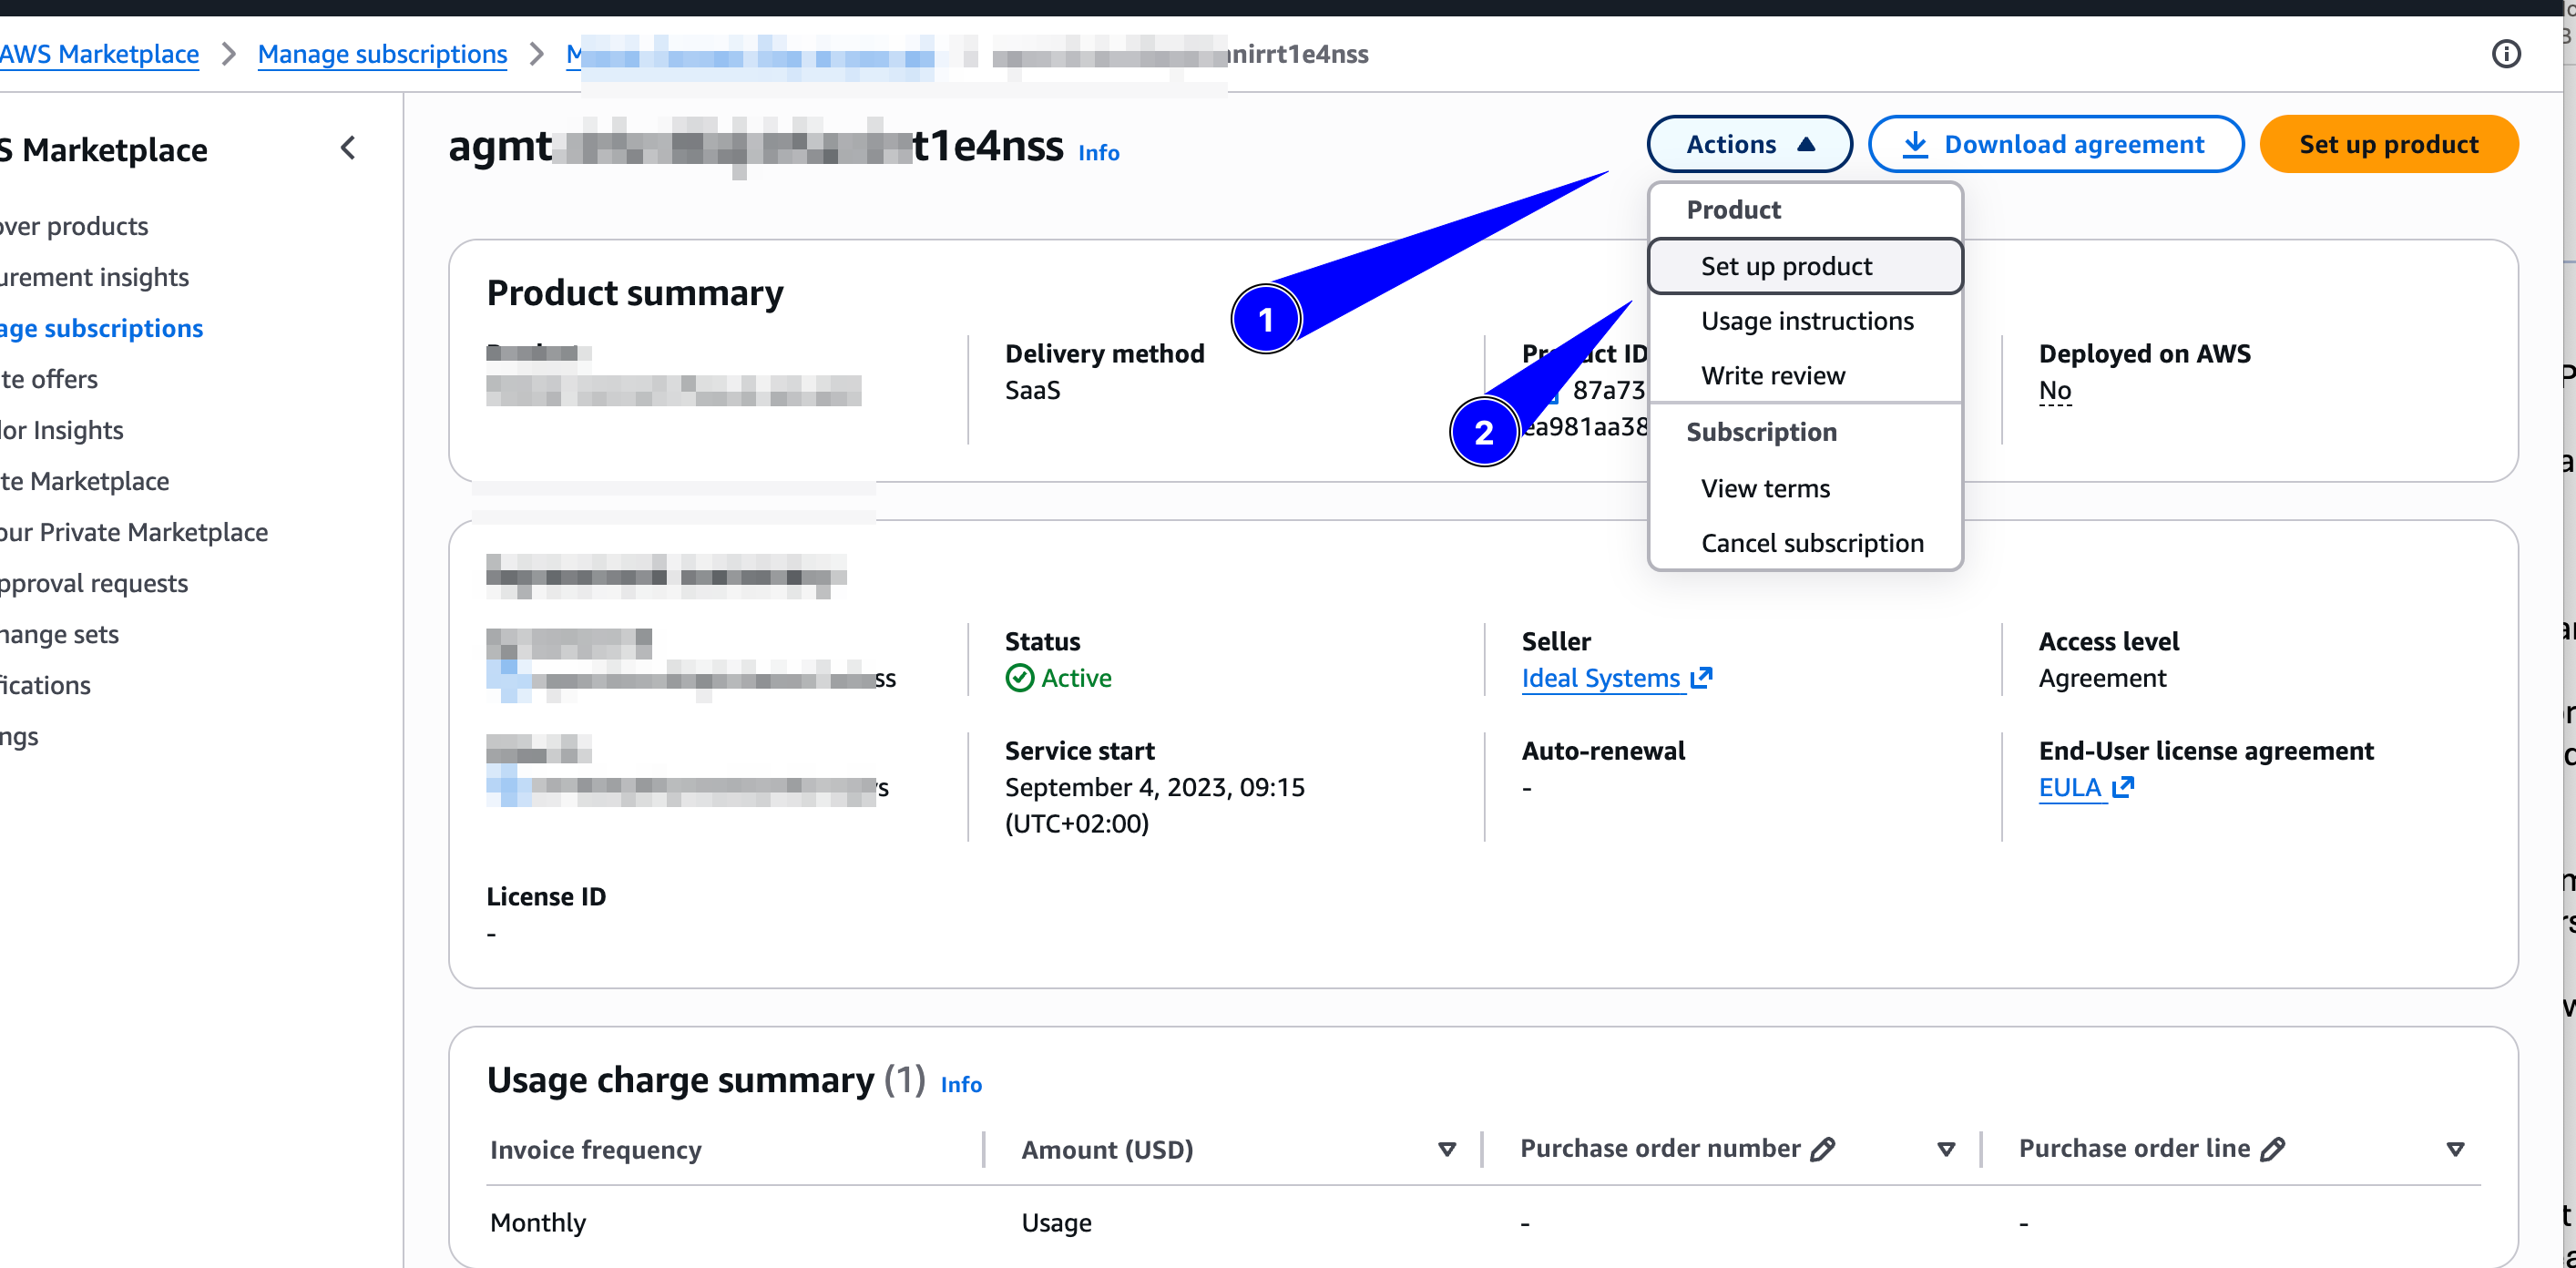Open Ideal Systems external link icon
2576x1268 pixels.
point(1701,678)
